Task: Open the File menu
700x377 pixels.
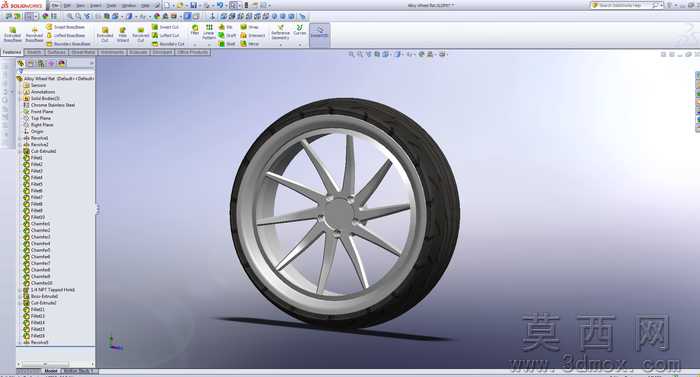Action: coord(55,6)
